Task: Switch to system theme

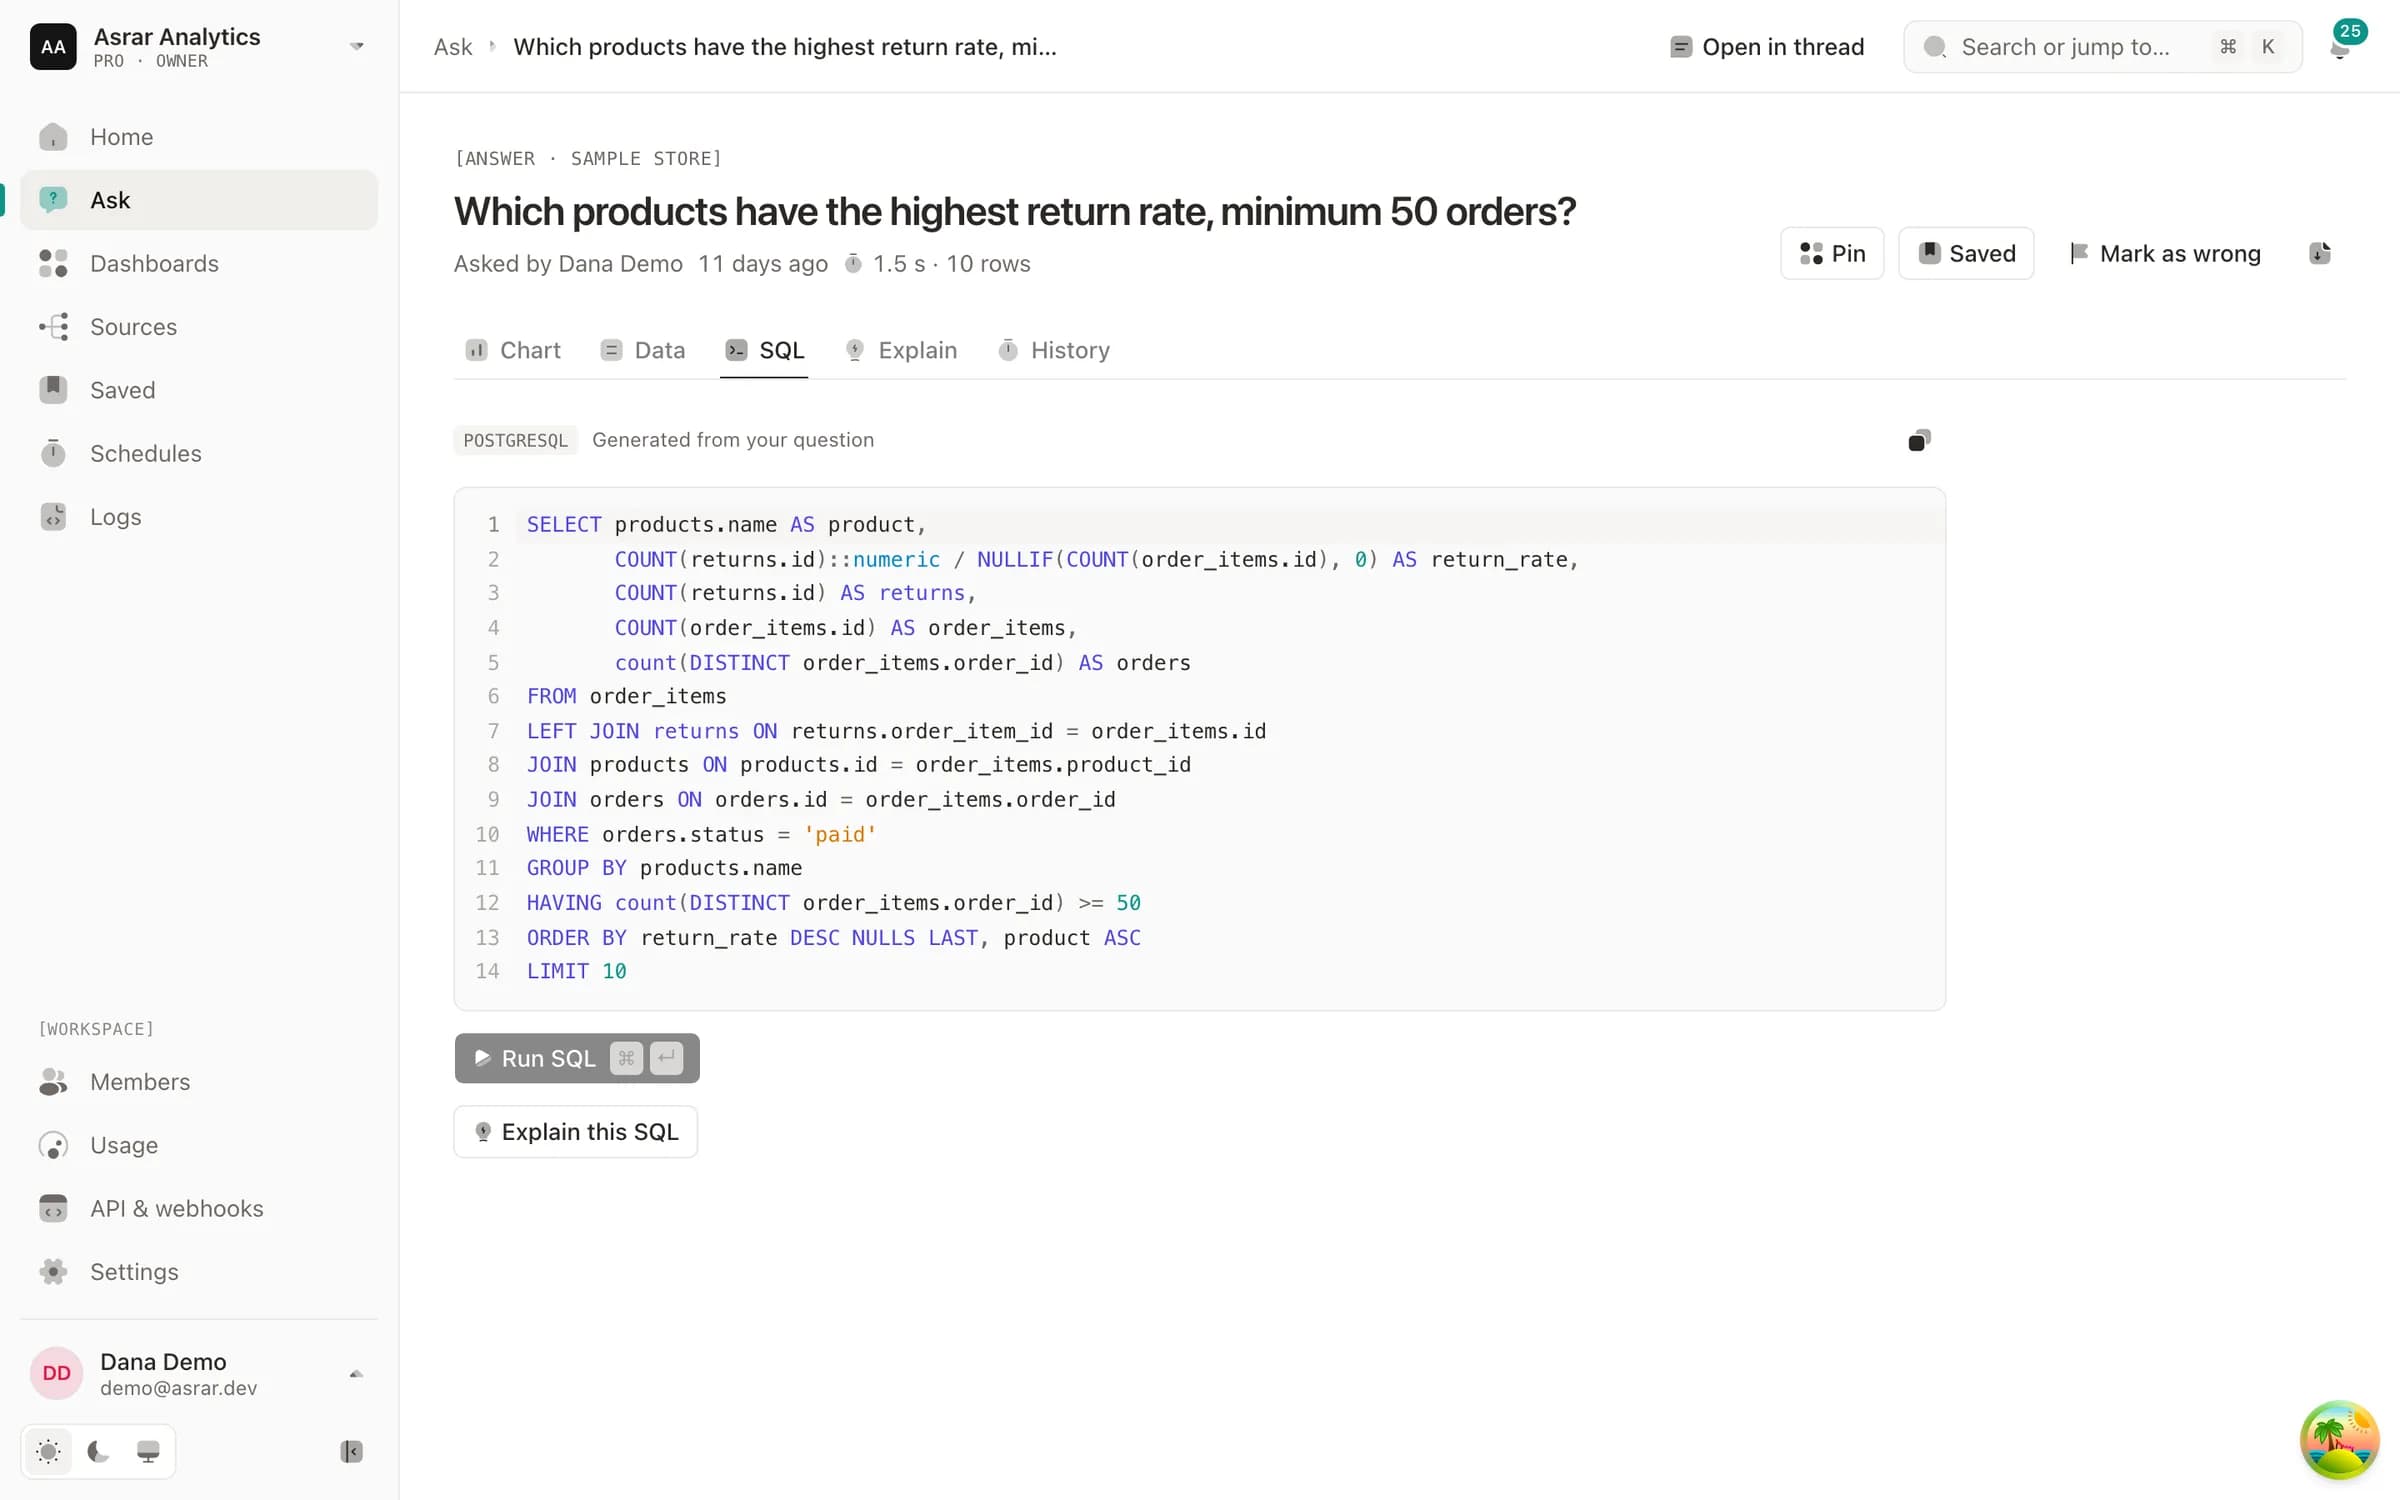Action: point(148,1451)
